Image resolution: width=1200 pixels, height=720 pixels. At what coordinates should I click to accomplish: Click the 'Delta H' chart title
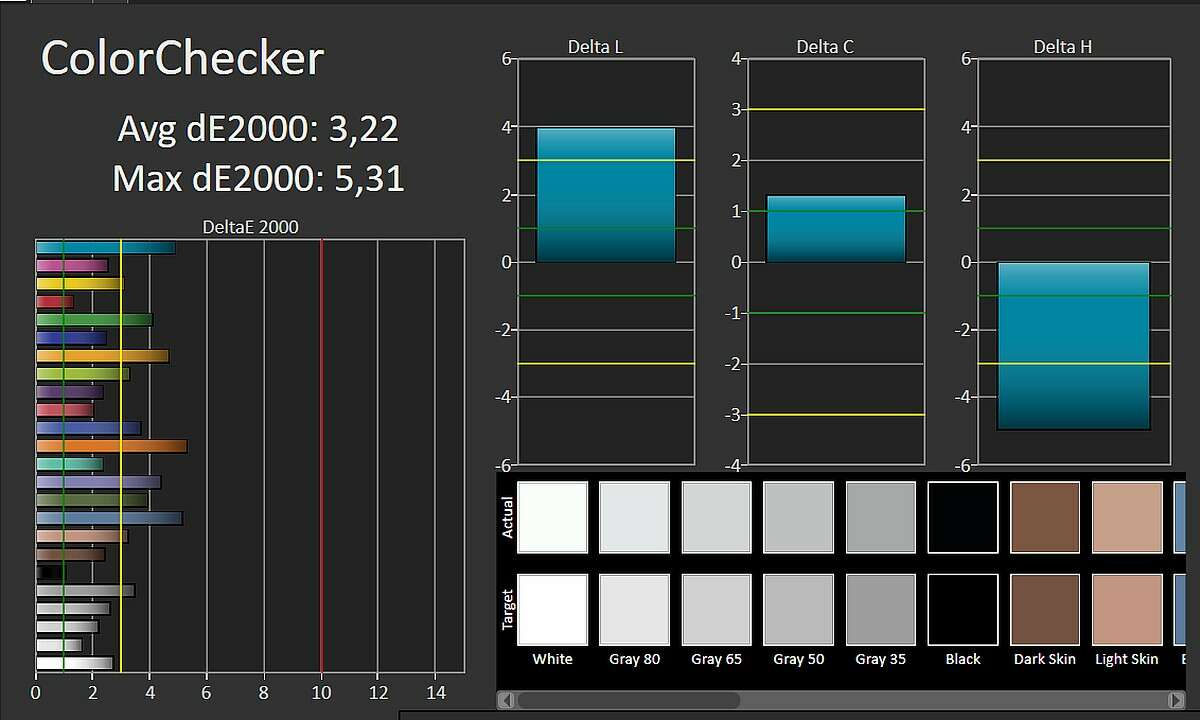click(x=1063, y=47)
